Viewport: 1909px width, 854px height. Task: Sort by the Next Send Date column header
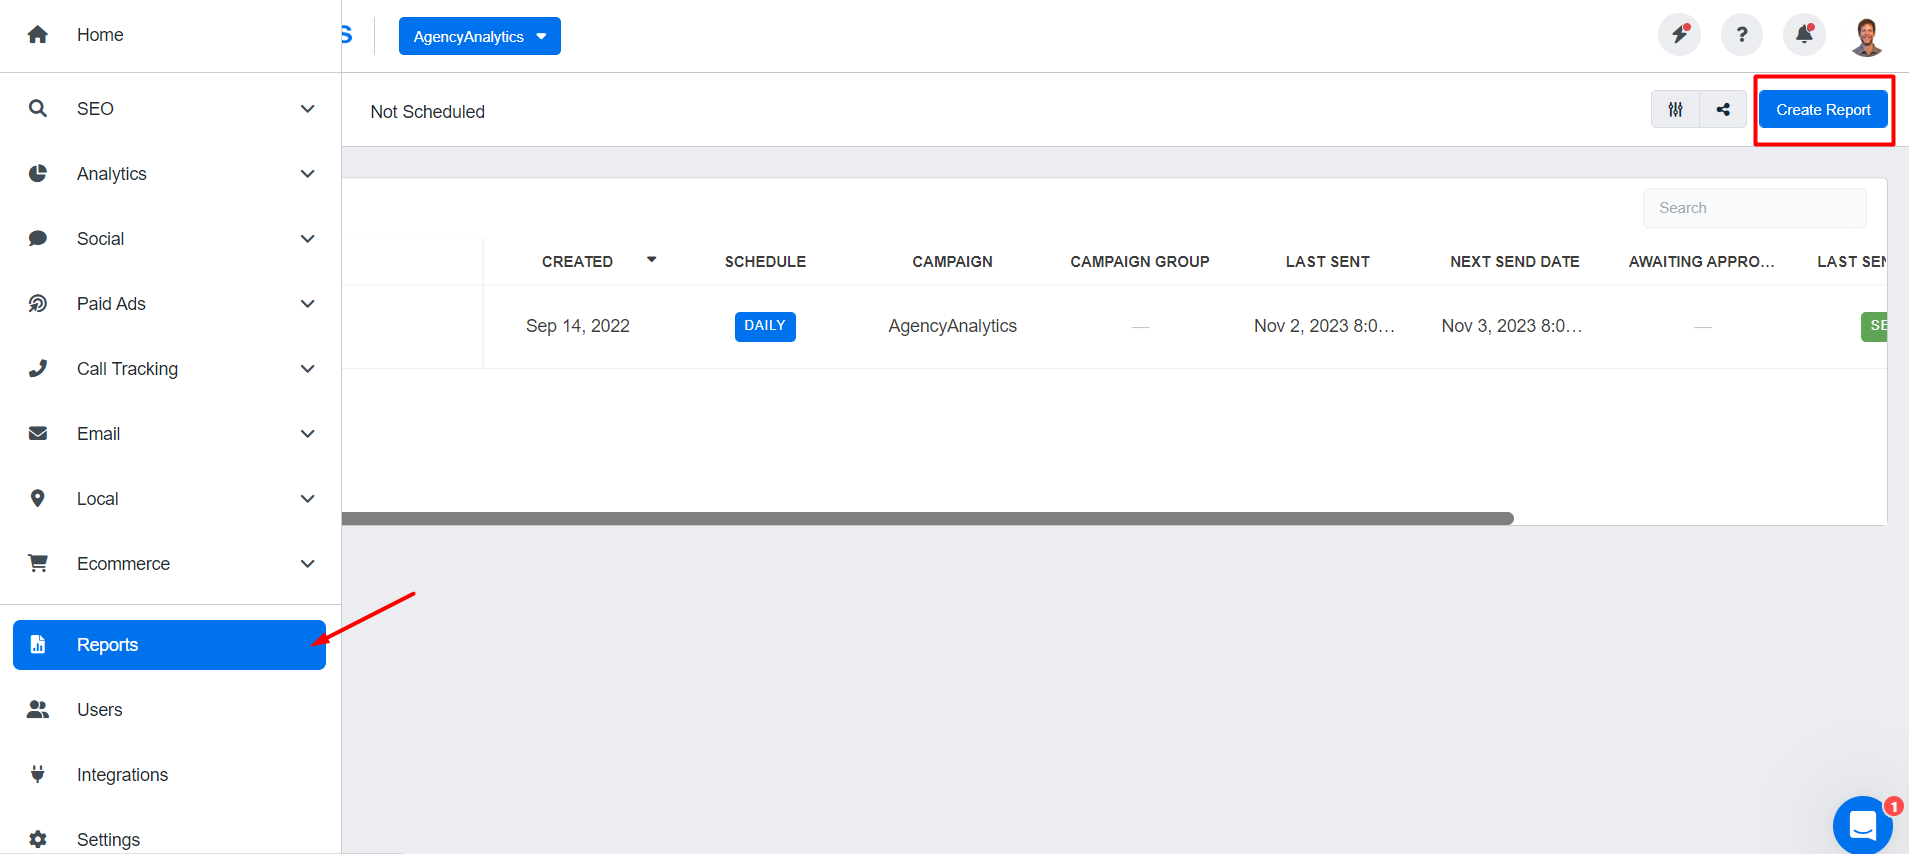(1514, 262)
